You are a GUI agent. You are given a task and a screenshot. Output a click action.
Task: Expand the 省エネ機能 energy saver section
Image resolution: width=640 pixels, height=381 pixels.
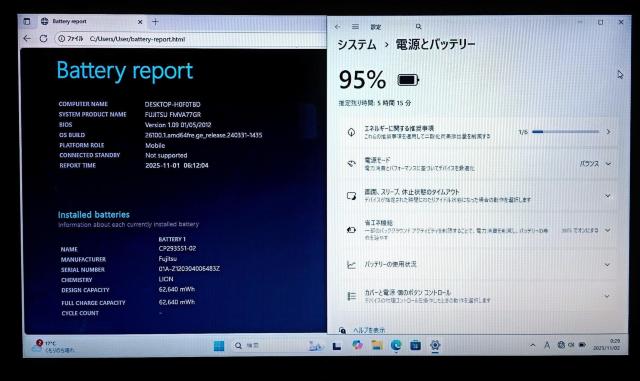point(480,230)
